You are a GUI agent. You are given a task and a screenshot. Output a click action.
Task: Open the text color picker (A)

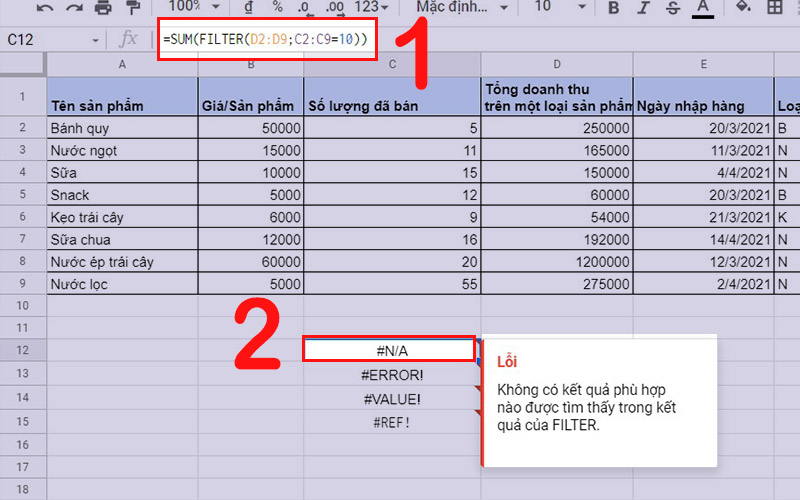(x=703, y=8)
